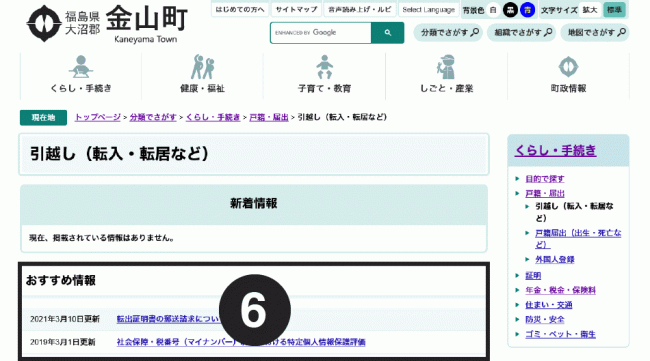Open the はじめての方へ link
Image resolution: width=650 pixels, height=361 pixels.
click(240, 10)
